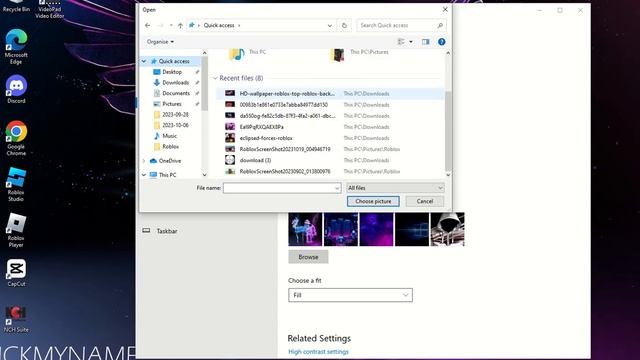Select the HD-wallpaper-roblox-top-roblox-back file
The image size is (640, 360).
(330, 93)
